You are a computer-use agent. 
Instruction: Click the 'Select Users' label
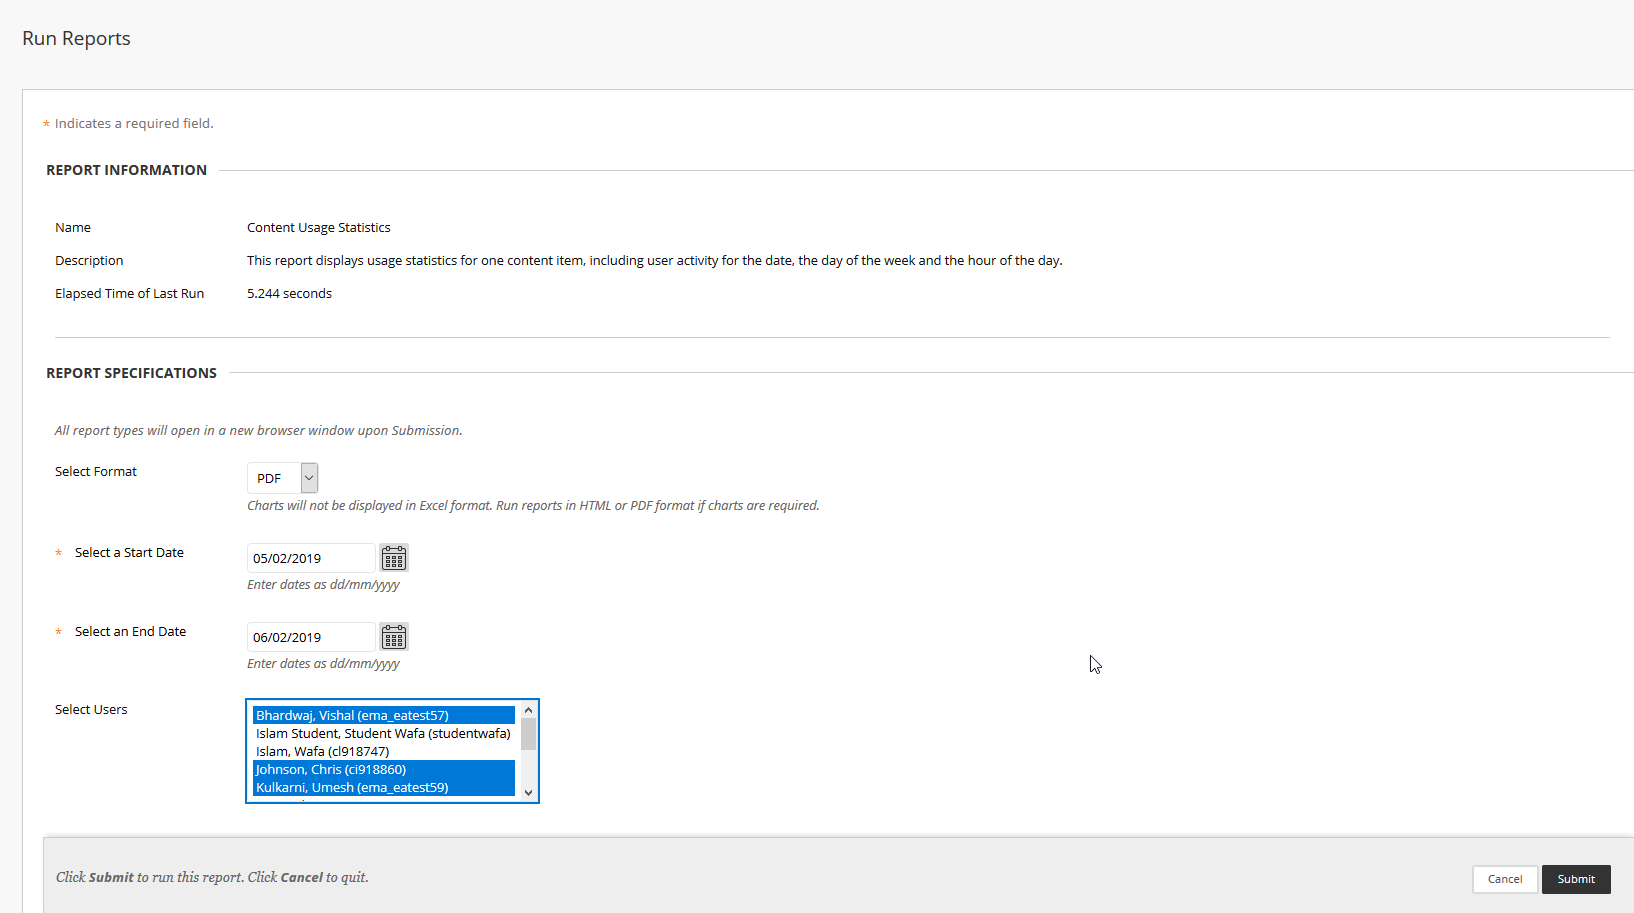[91, 709]
